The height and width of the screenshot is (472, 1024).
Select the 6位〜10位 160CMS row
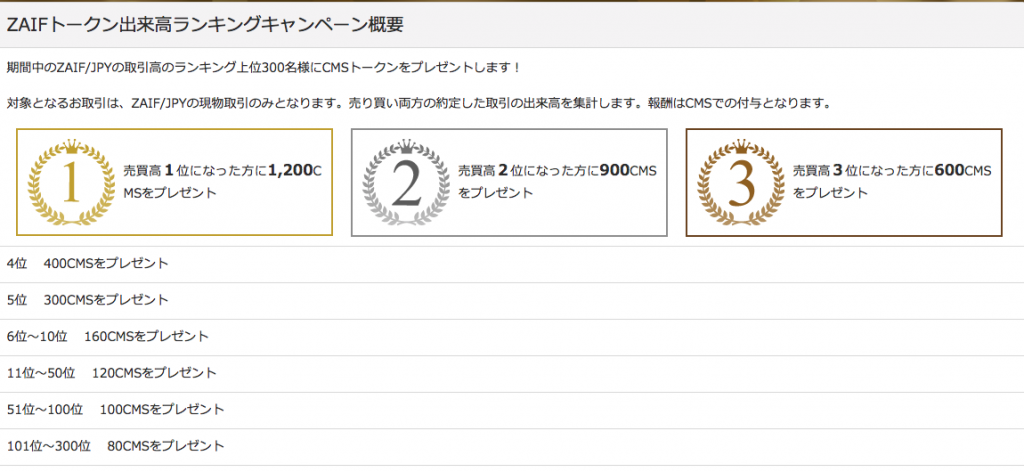pos(512,338)
